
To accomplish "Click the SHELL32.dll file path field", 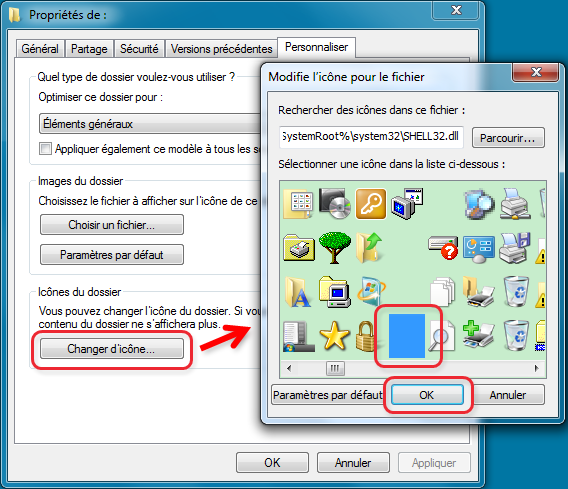I will (x=371, y=137).
